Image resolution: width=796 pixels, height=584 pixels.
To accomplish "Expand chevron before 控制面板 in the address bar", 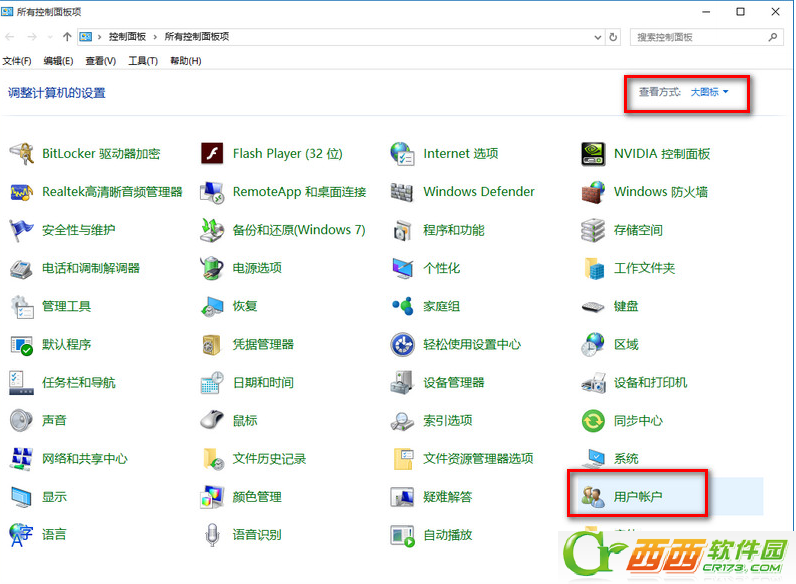I will coord(100,37).
